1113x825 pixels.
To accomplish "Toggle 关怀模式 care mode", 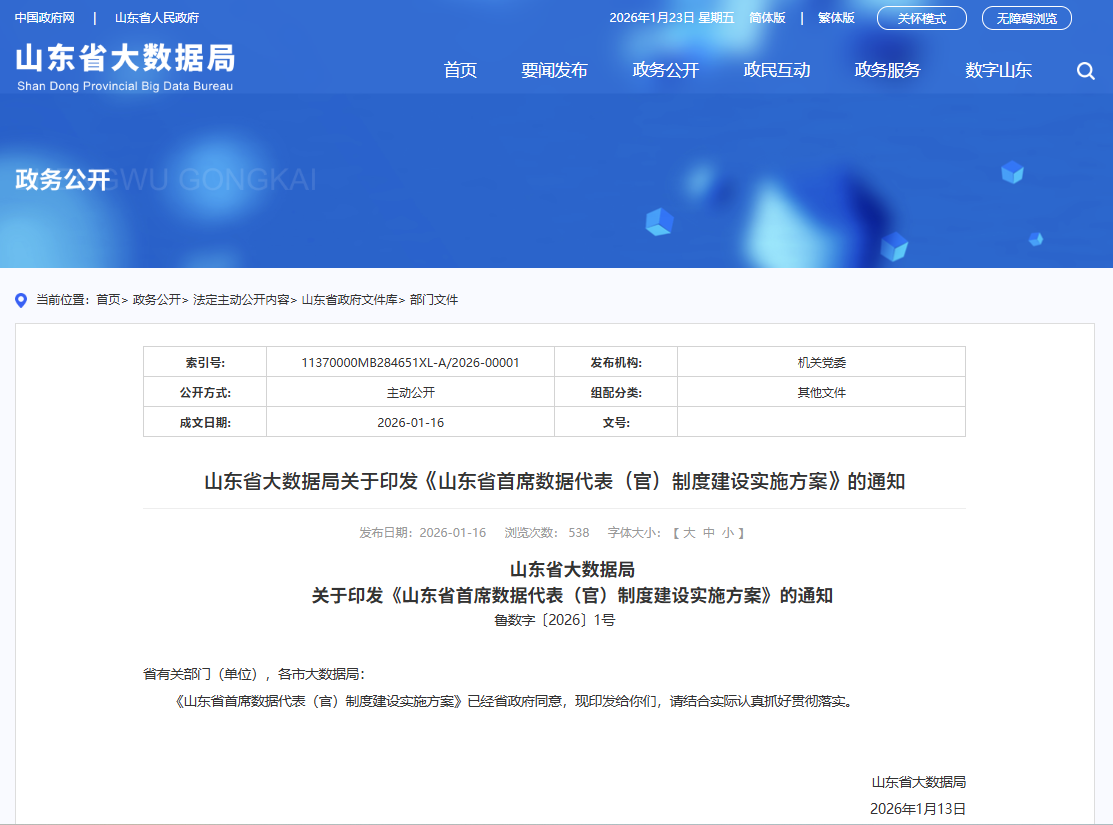I will (921, 17).
